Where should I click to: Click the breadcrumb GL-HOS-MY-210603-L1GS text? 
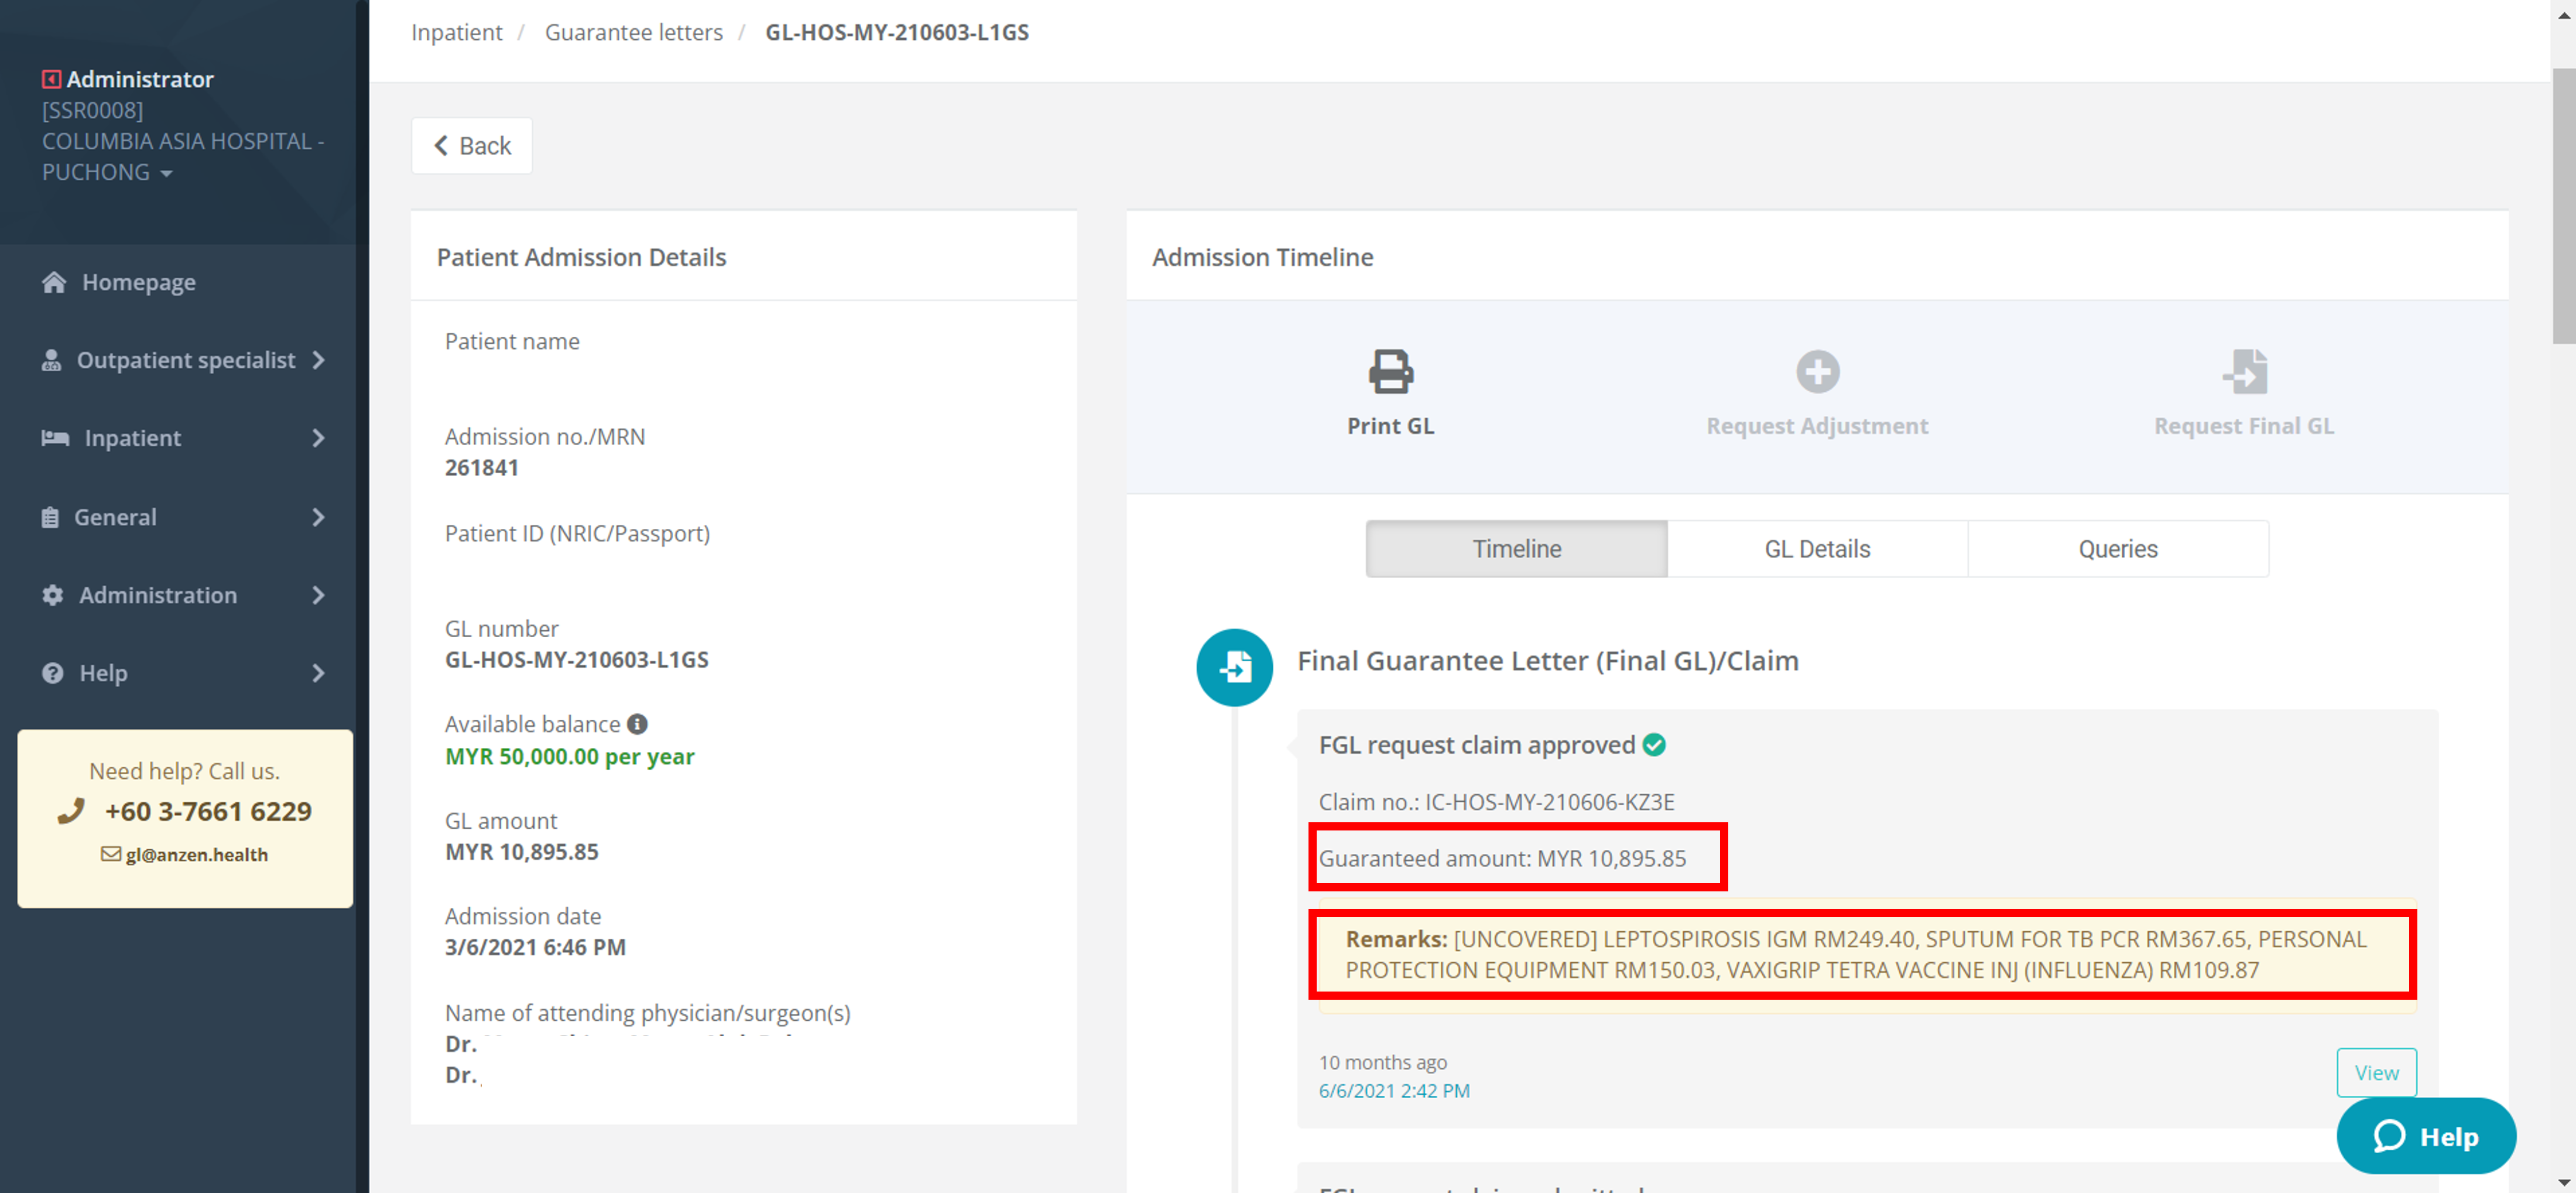(x=897, y=32)
